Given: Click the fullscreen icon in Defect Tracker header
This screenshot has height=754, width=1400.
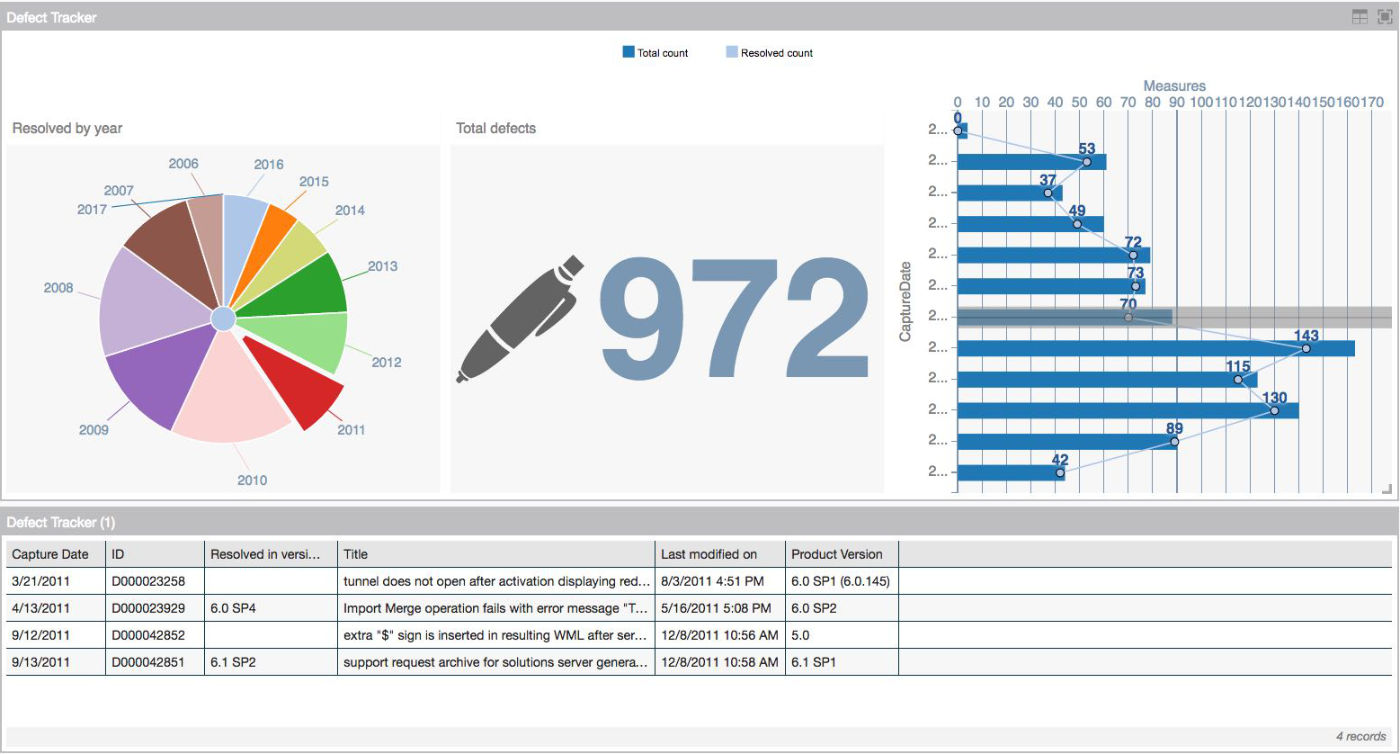Looking at the screenshot, I should pos(1384,16).
